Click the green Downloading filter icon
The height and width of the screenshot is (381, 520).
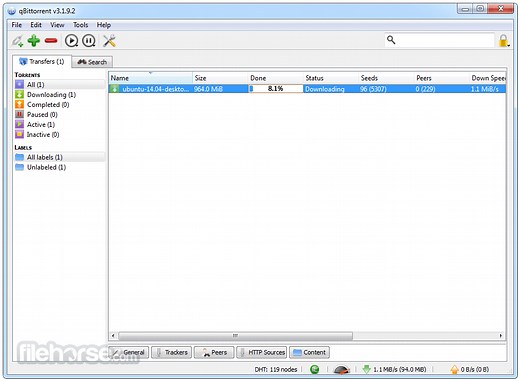tap(20, 94)
